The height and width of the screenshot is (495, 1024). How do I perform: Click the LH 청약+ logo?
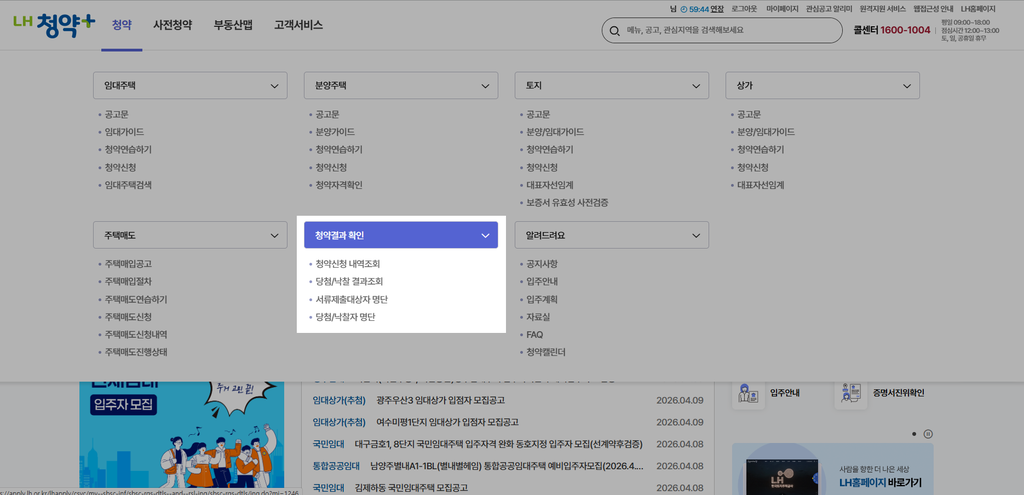[x=54, y=25]
